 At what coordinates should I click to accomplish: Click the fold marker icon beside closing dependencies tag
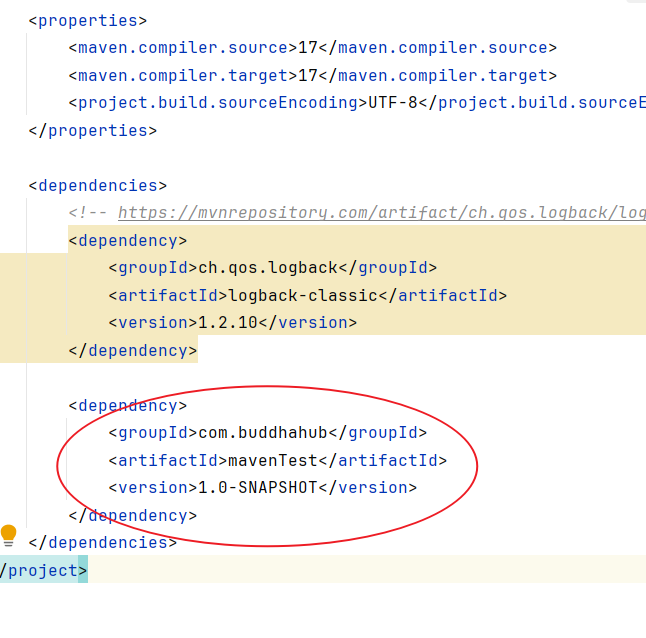9,547
